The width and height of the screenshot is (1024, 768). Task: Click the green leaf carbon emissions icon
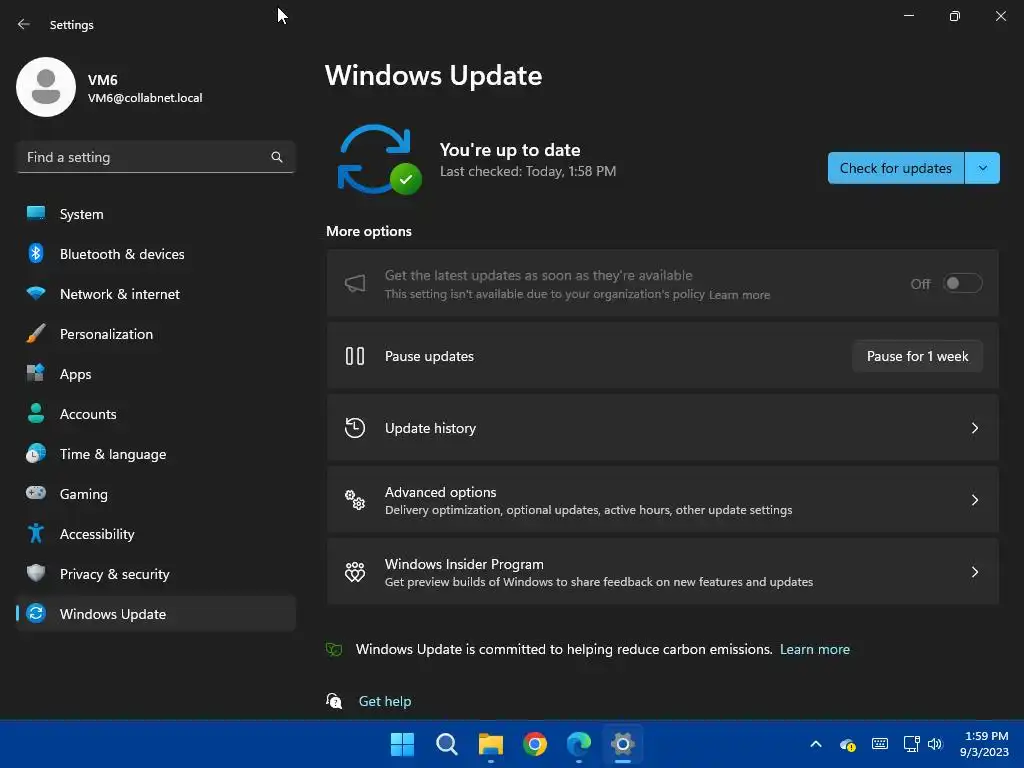[x=334, y=649]
